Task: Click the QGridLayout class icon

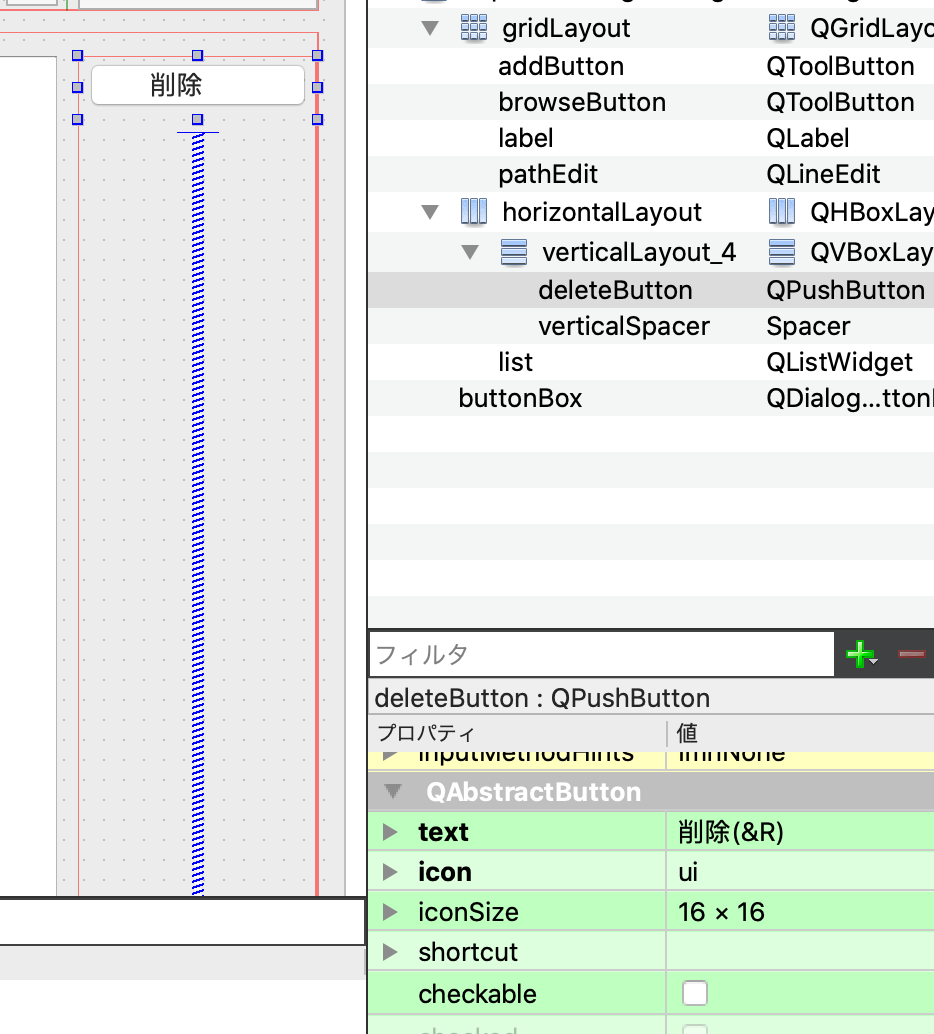Action: click(x=782, y=28)
